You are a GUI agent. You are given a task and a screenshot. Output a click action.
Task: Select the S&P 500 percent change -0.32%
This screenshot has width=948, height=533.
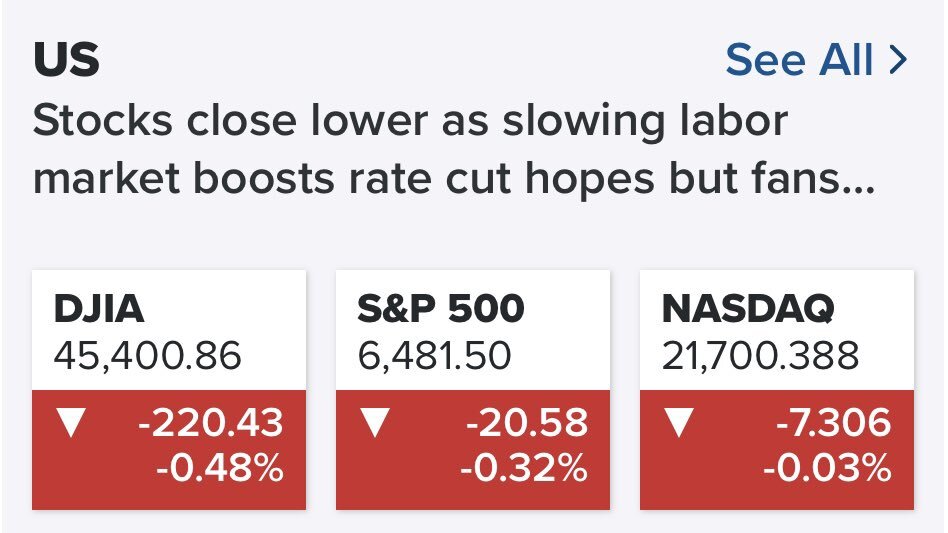(x=524, y=468)
